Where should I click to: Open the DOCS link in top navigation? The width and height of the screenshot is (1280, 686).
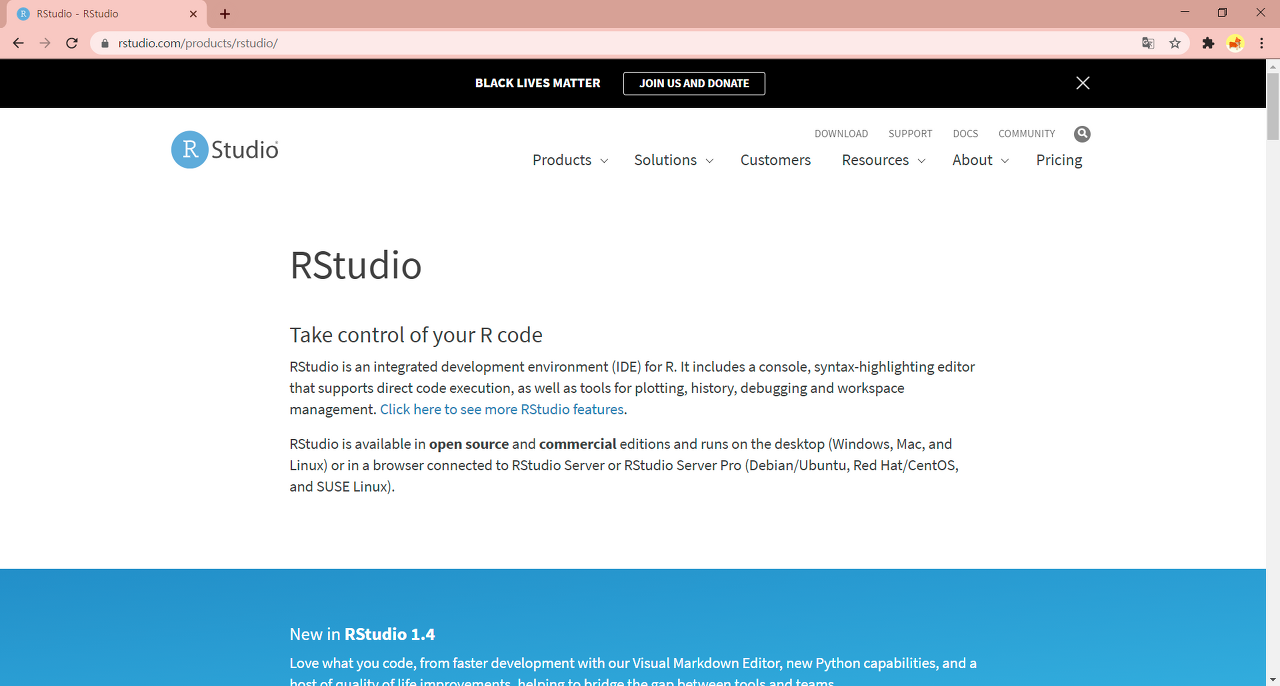(x=965, y=134)
